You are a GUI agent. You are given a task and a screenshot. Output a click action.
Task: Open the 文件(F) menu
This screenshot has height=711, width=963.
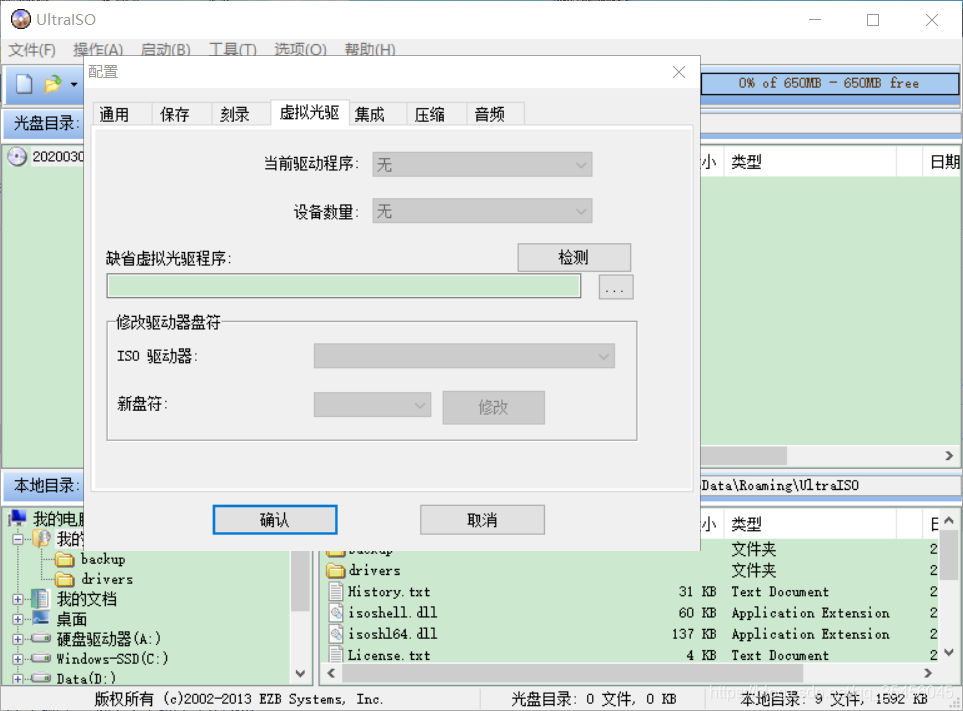[32, 50]
